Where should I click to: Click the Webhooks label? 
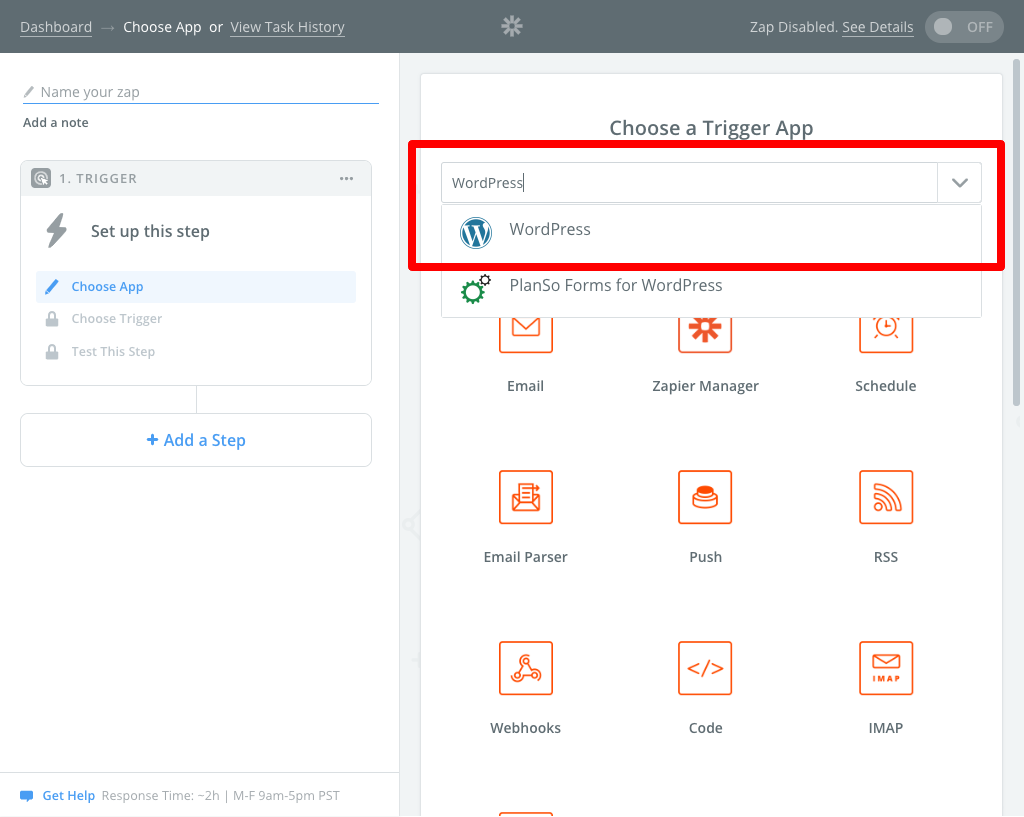[526, 728]
